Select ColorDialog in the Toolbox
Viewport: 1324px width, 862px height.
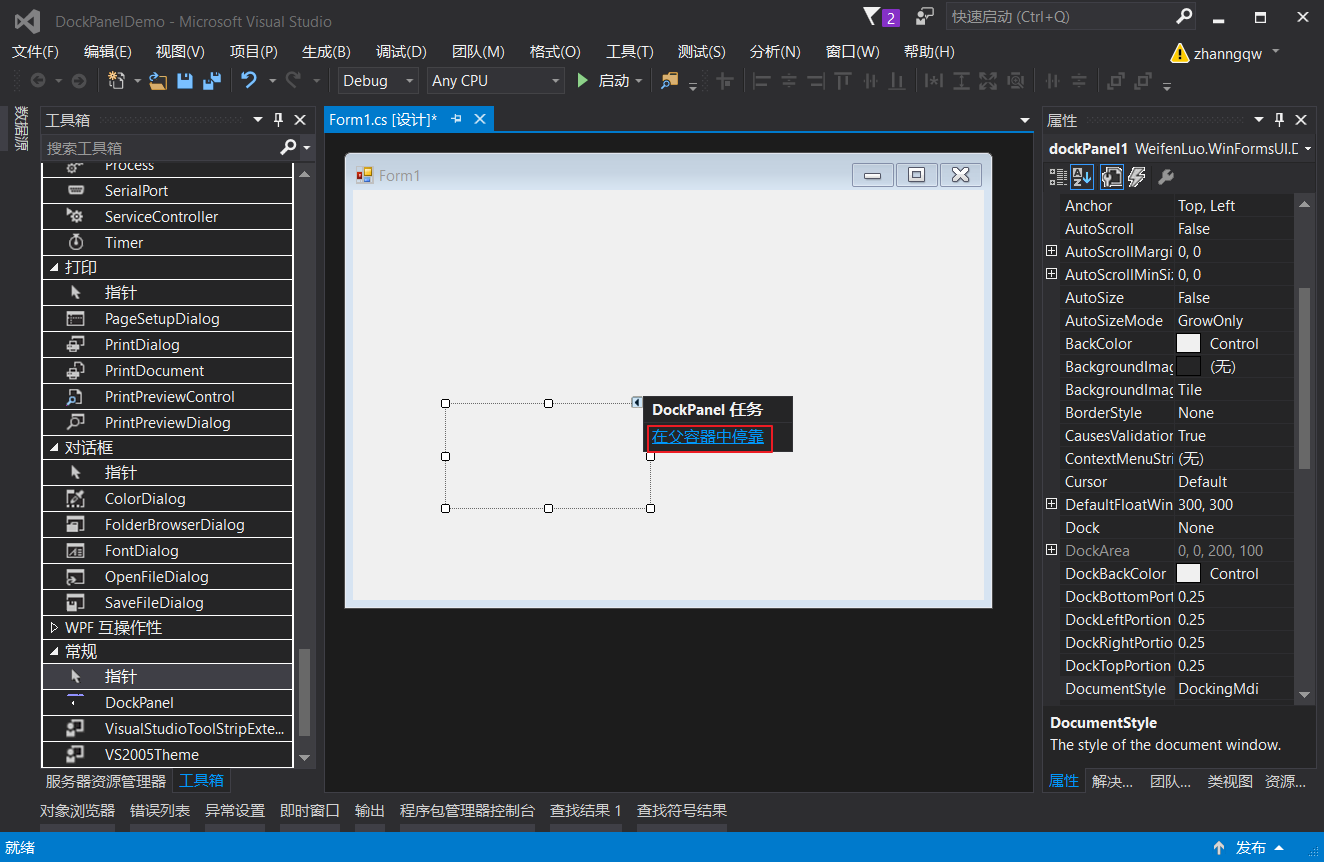[x=167, y=498]
